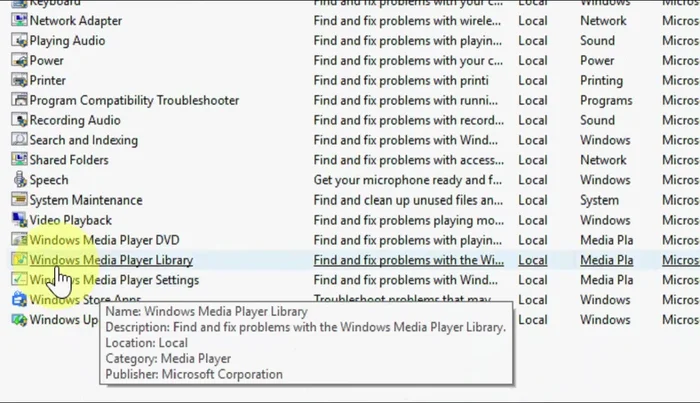Click the 'Printing' category cell
The image size is (700, 403).
point(601,81)
